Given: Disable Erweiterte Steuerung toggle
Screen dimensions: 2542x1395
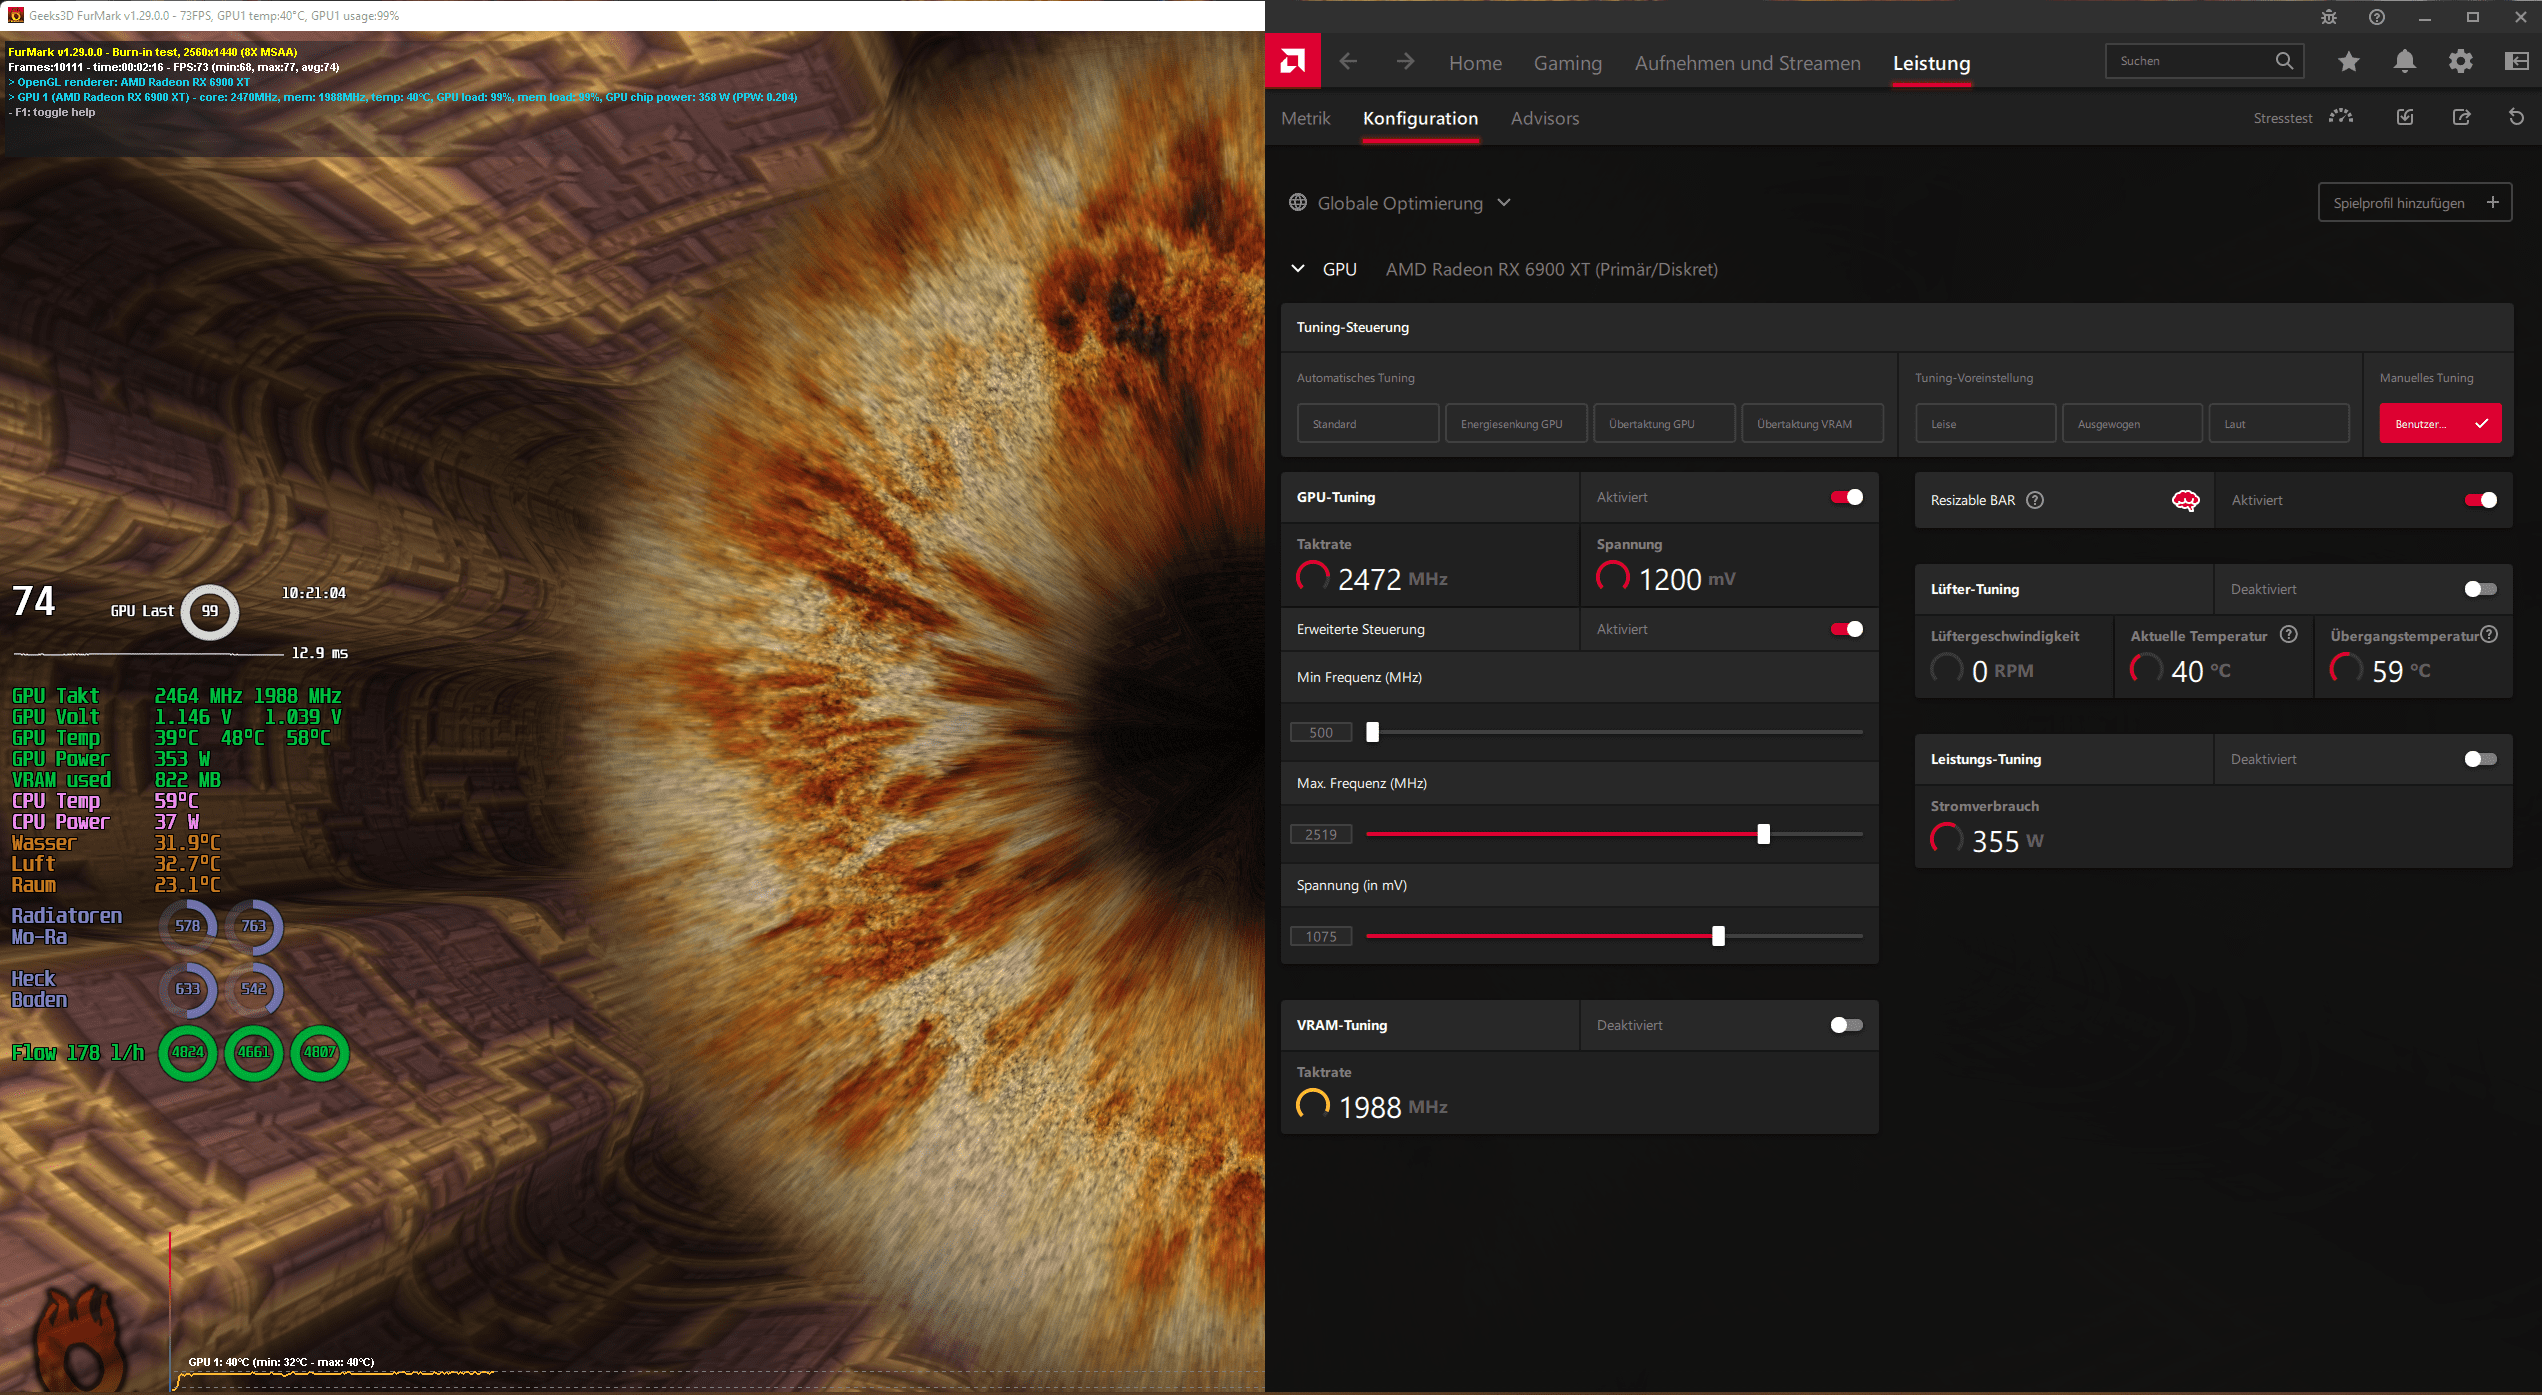Looking at the screenshot, I should (x=1847, y=629).
